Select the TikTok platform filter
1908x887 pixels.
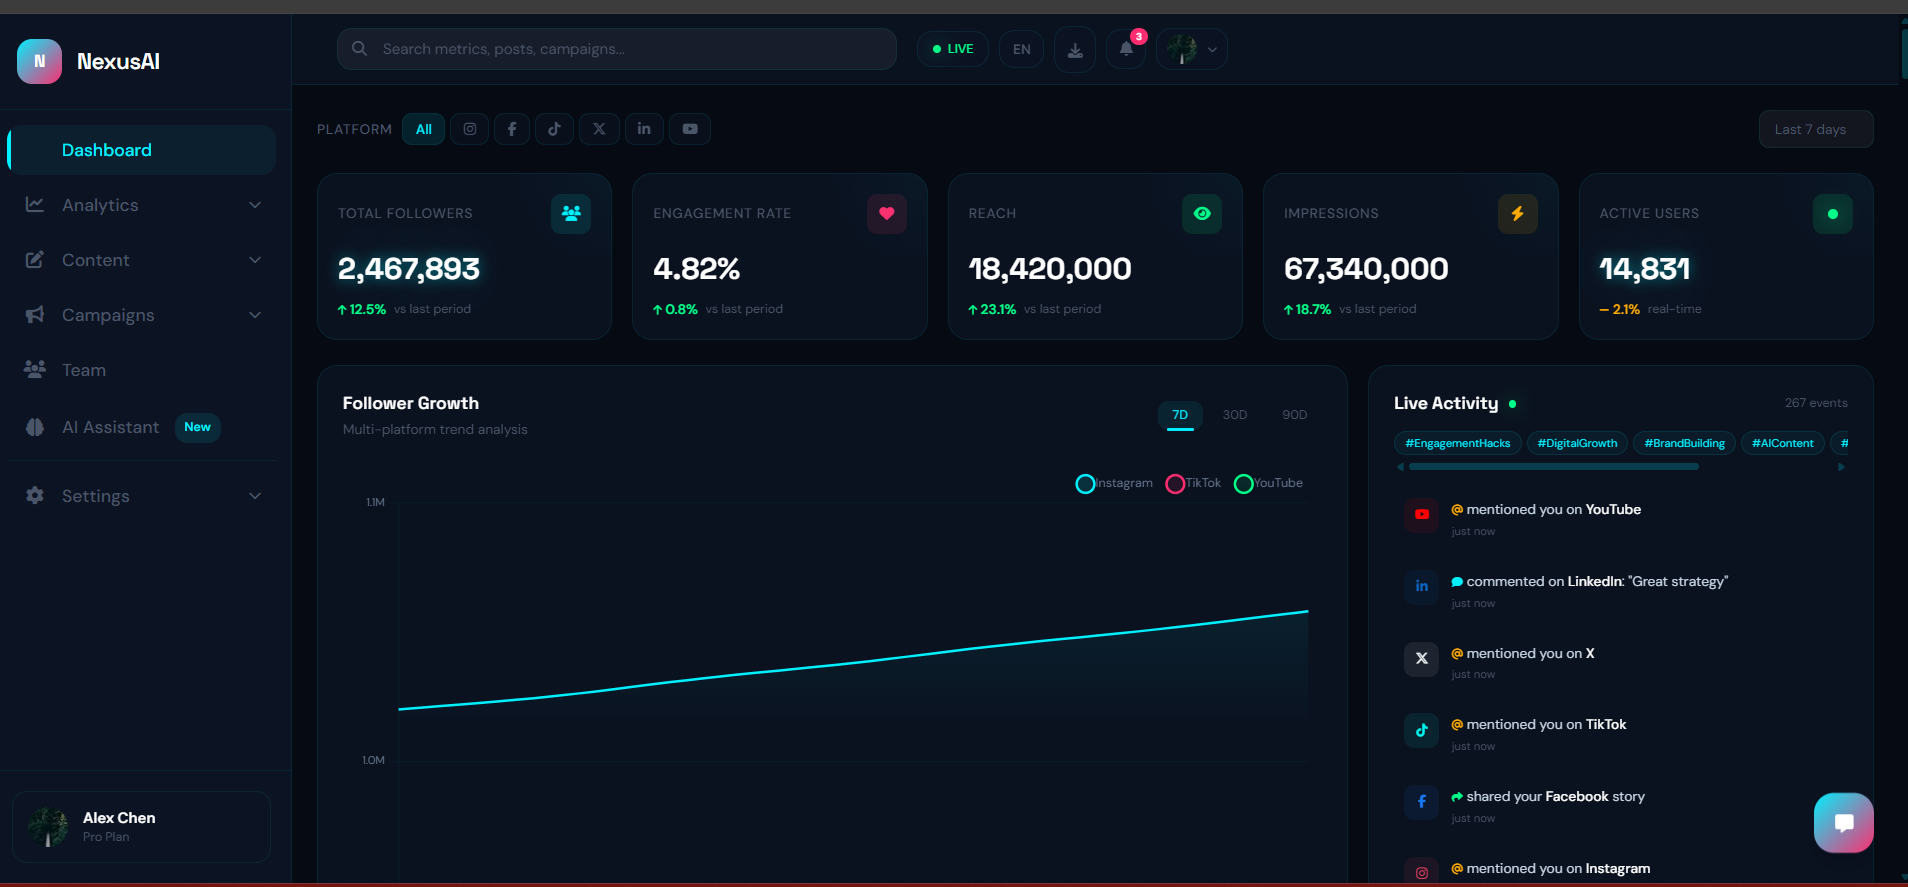tap(554, 129)
